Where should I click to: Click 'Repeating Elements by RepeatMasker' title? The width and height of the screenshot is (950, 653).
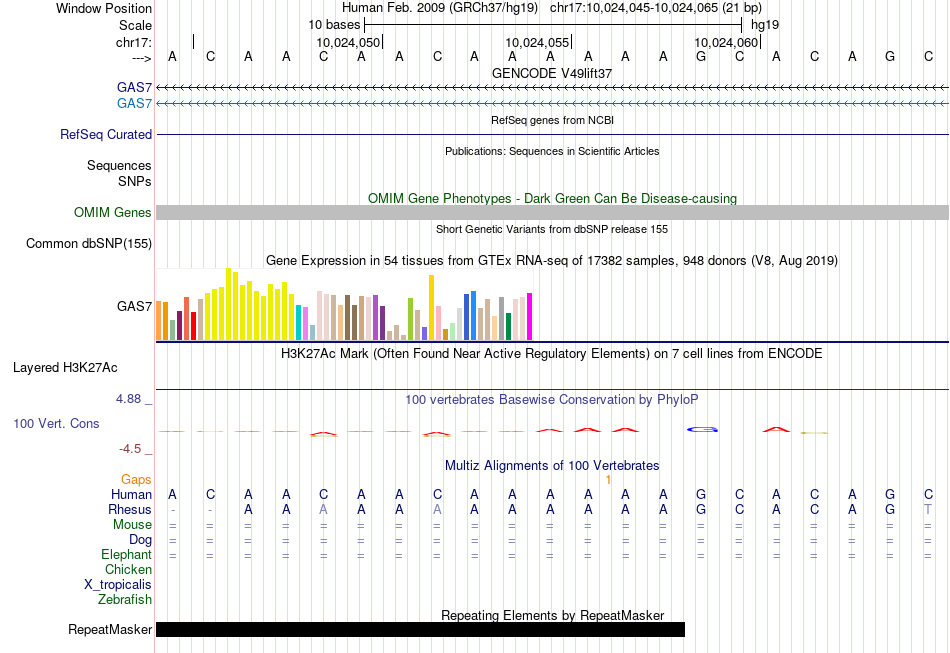[x=552, y=615]
